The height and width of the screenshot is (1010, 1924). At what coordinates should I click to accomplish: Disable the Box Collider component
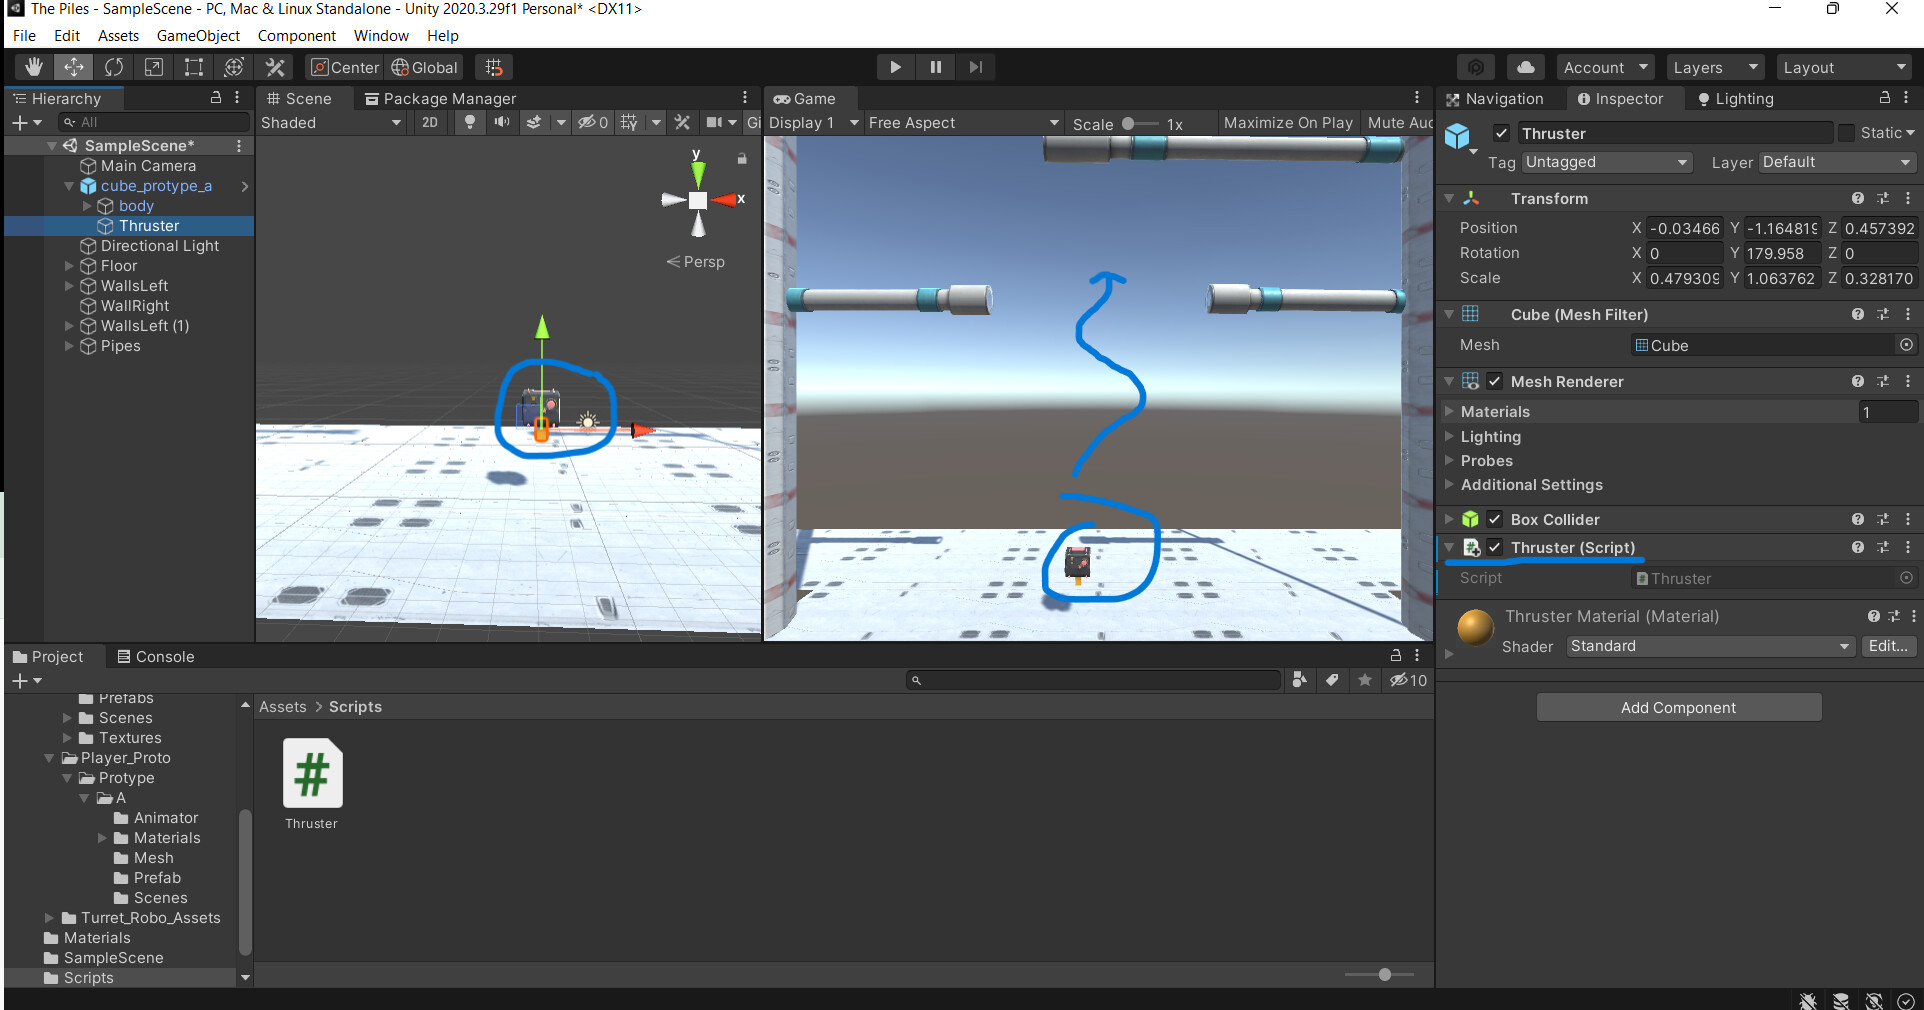tap(1494, 519)
